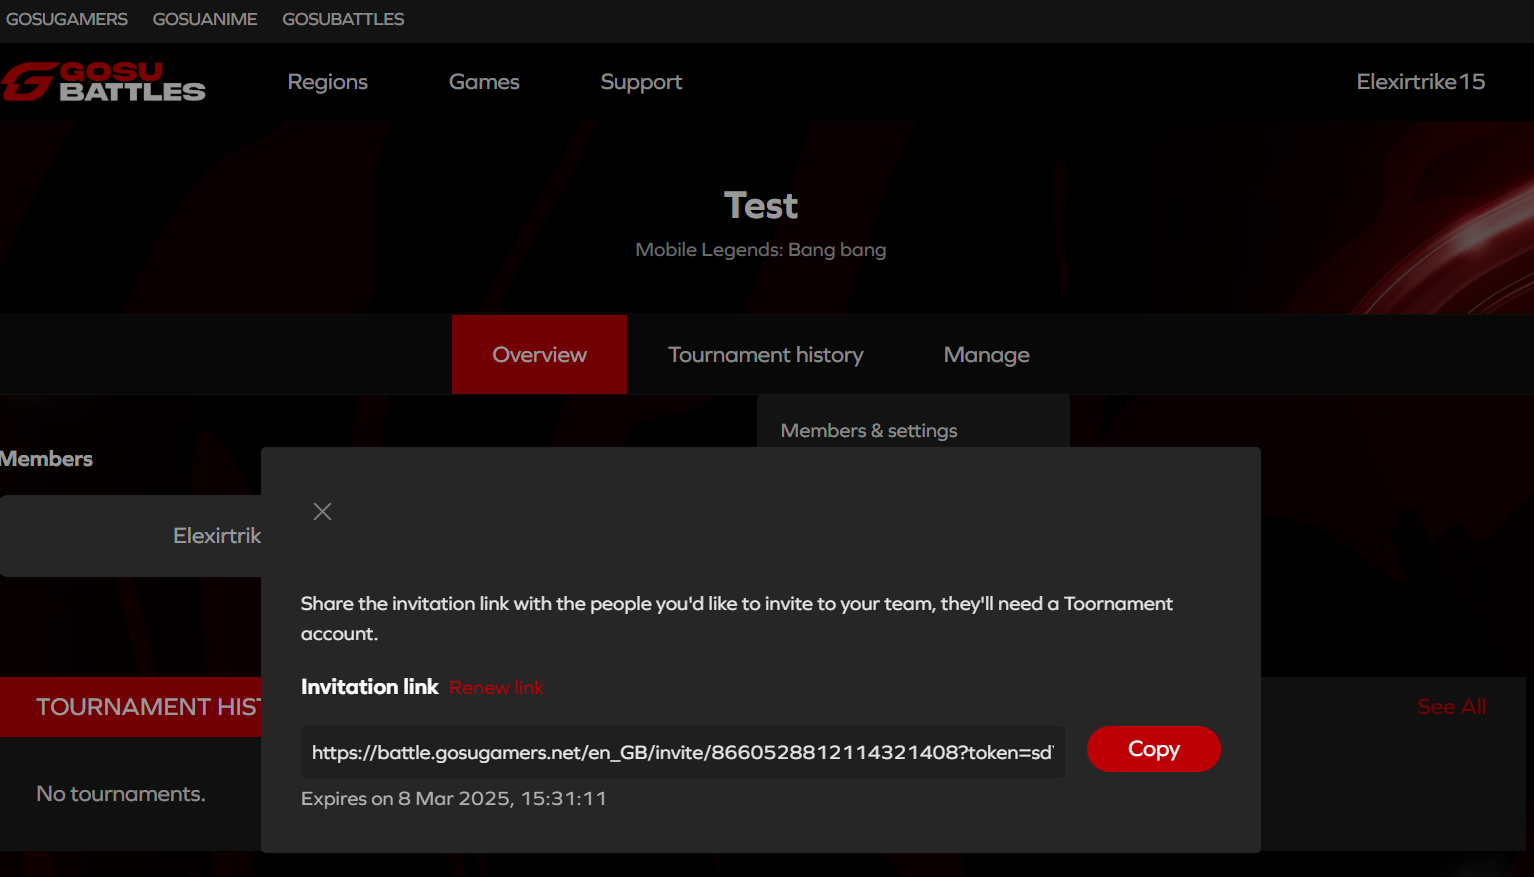Click the Test team title
The image size is (1534, 877).
pos(761,206)
